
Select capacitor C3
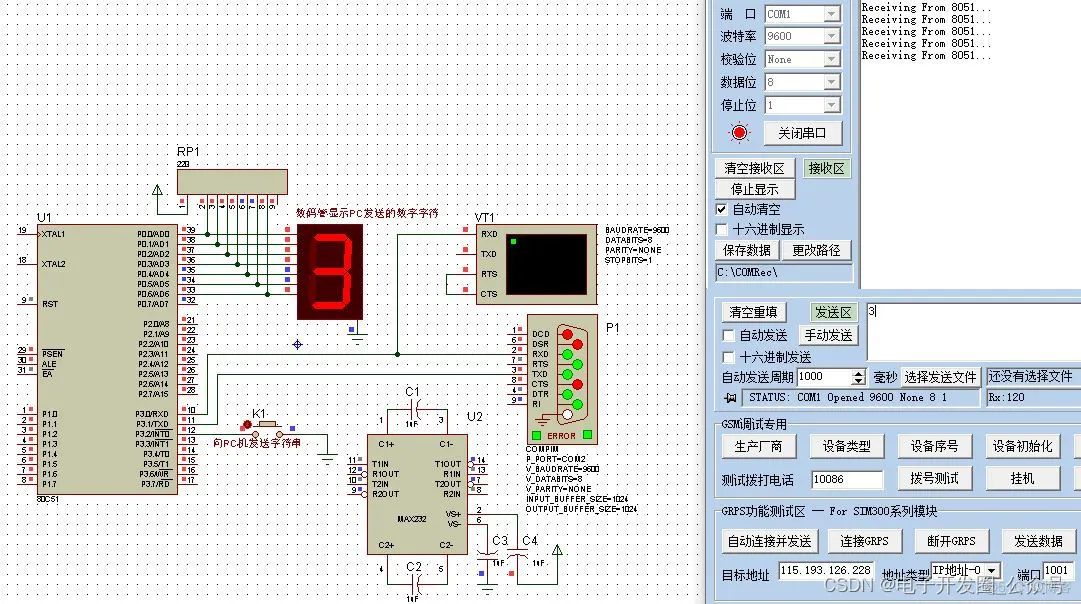487,553
